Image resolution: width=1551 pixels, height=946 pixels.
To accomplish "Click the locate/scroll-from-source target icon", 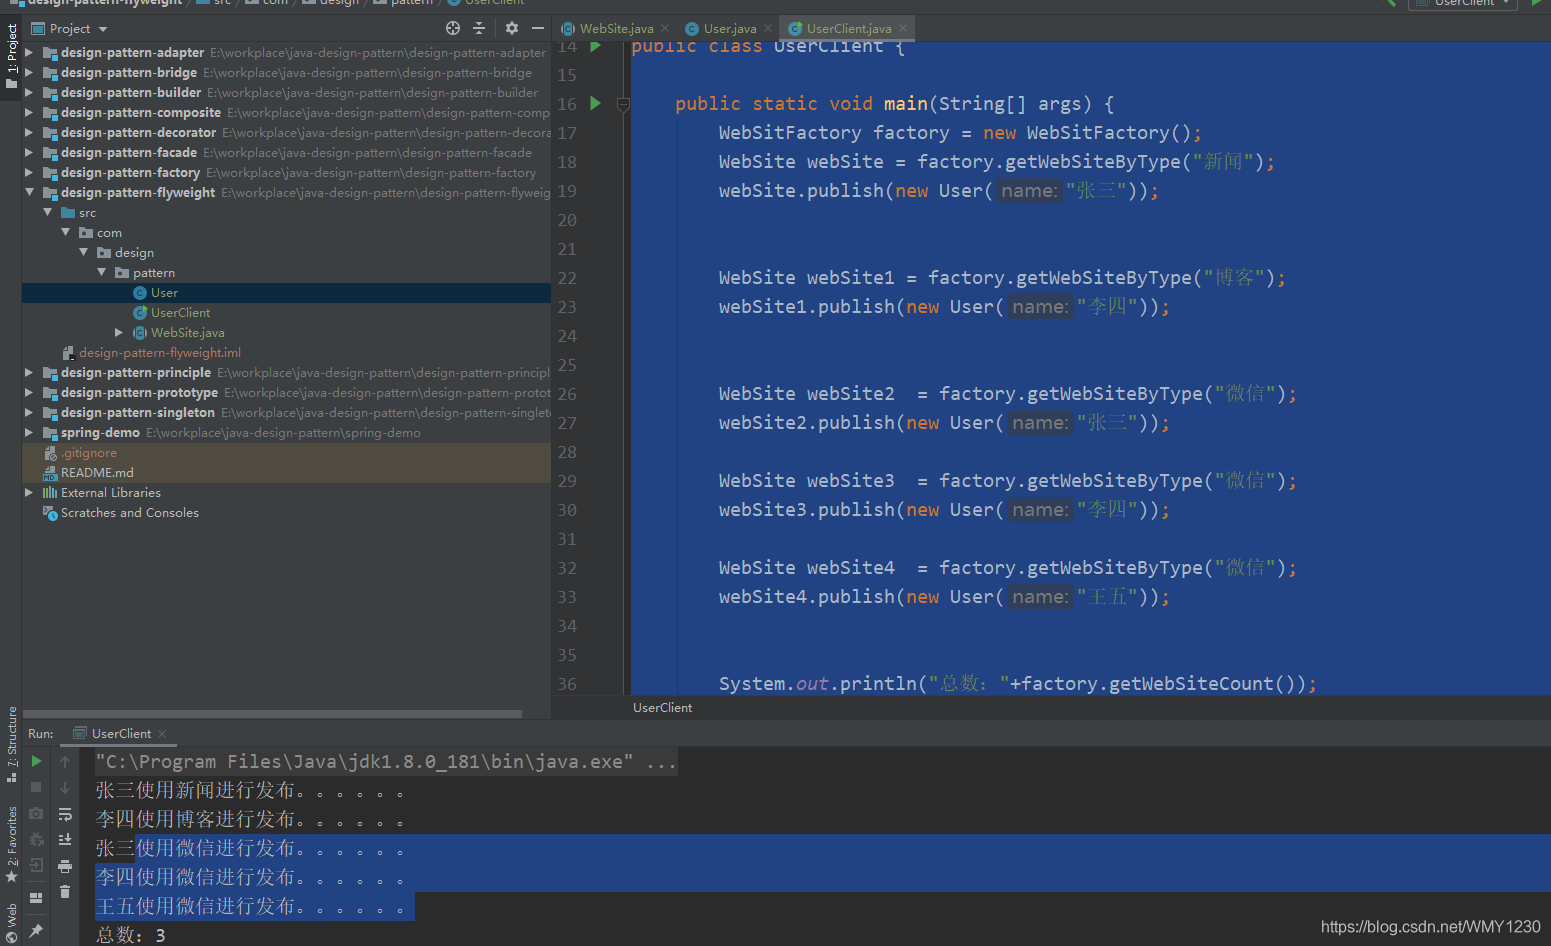I will (x=453, y=28).
